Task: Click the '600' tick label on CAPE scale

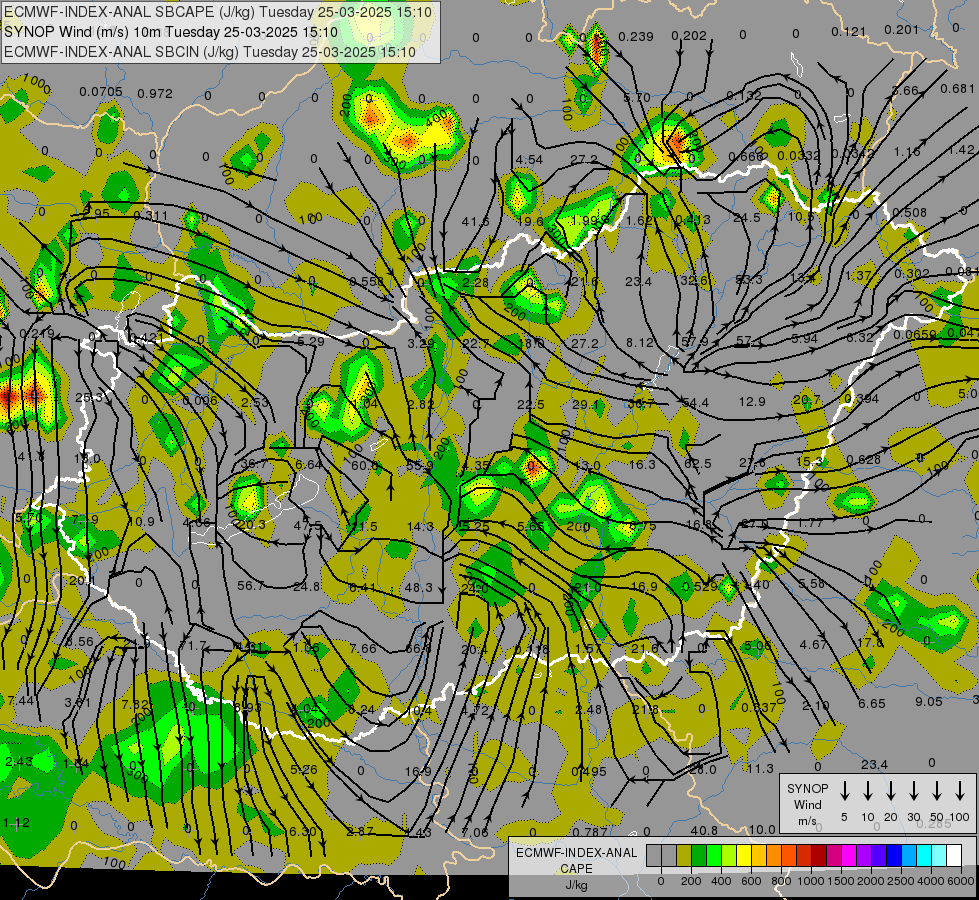Action: (x=751, y=881)
